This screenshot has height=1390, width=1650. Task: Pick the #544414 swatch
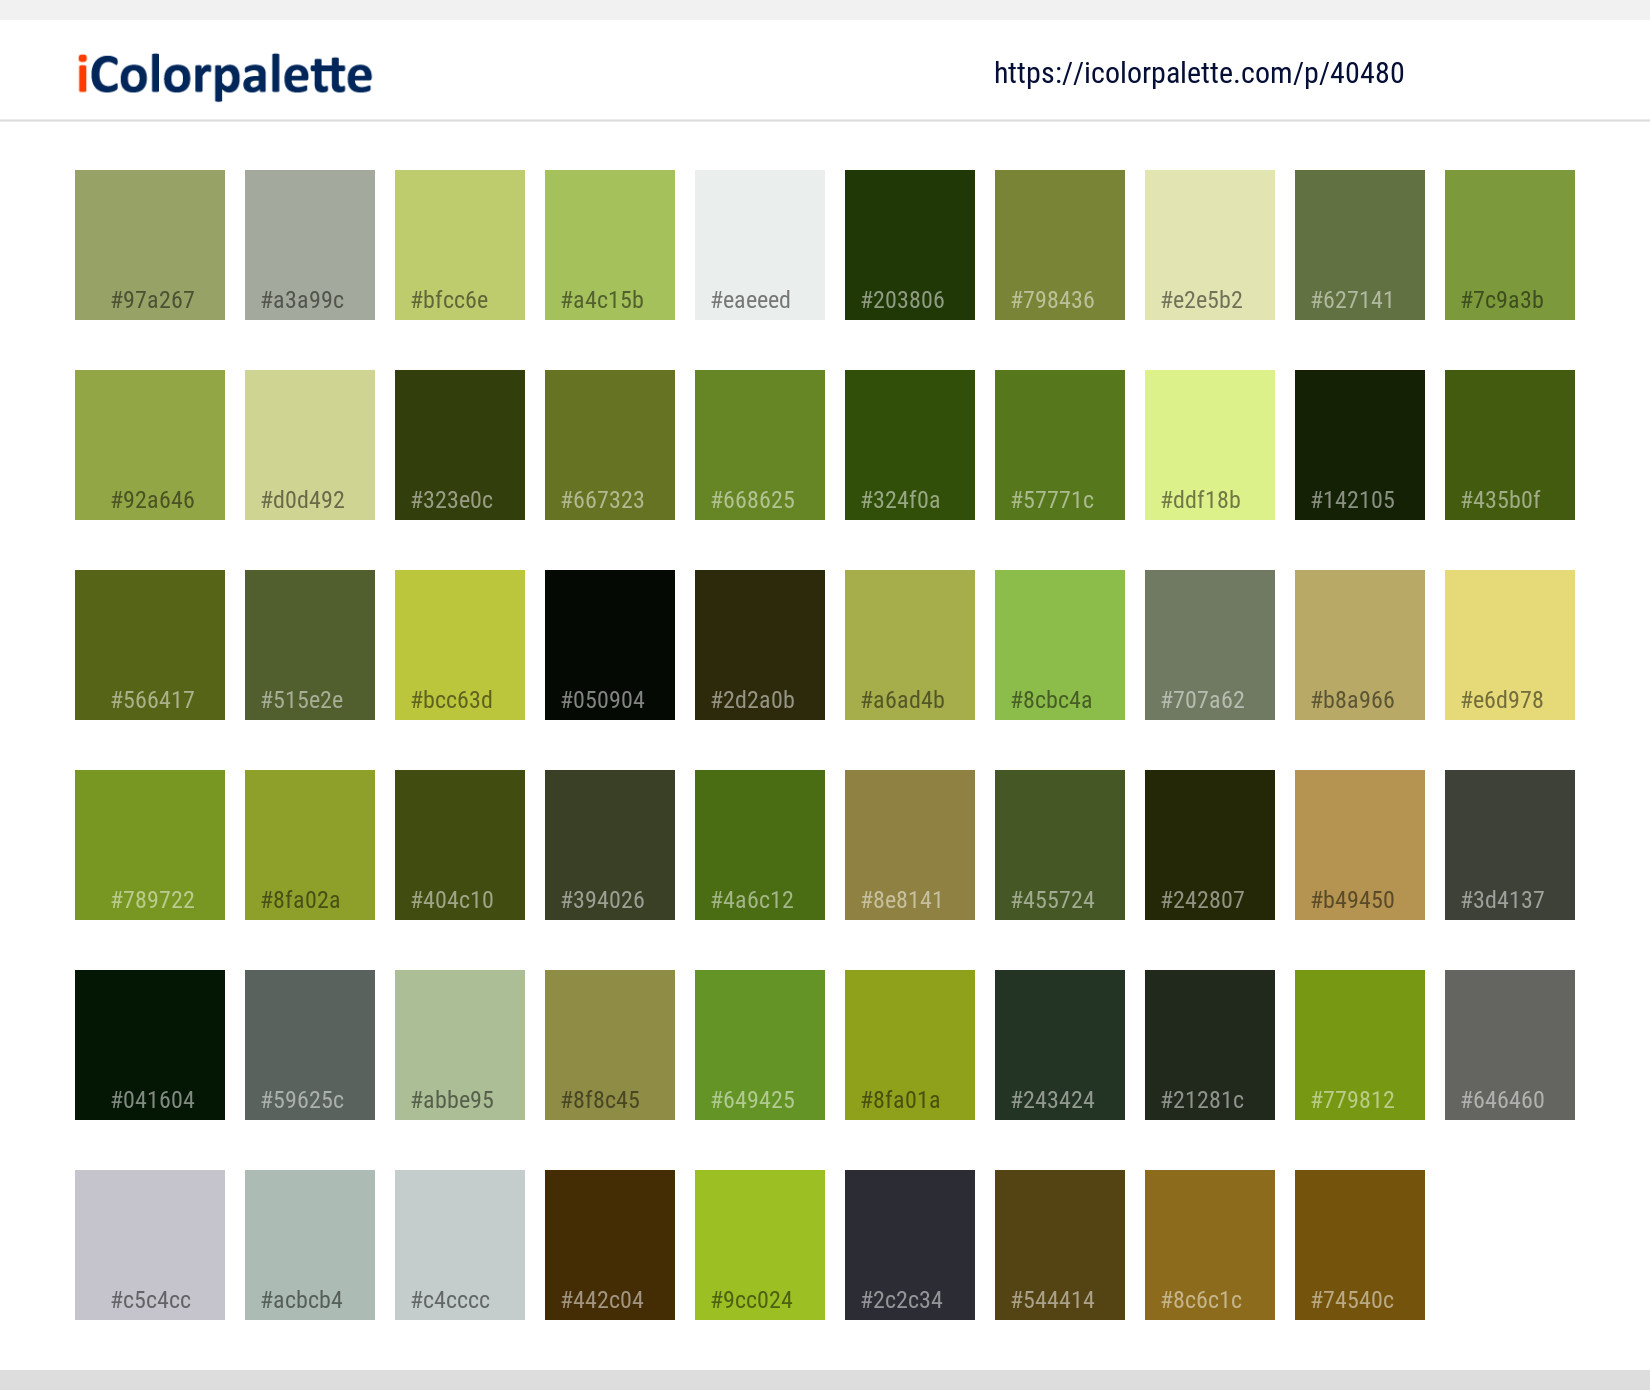pos(1060,1245)
